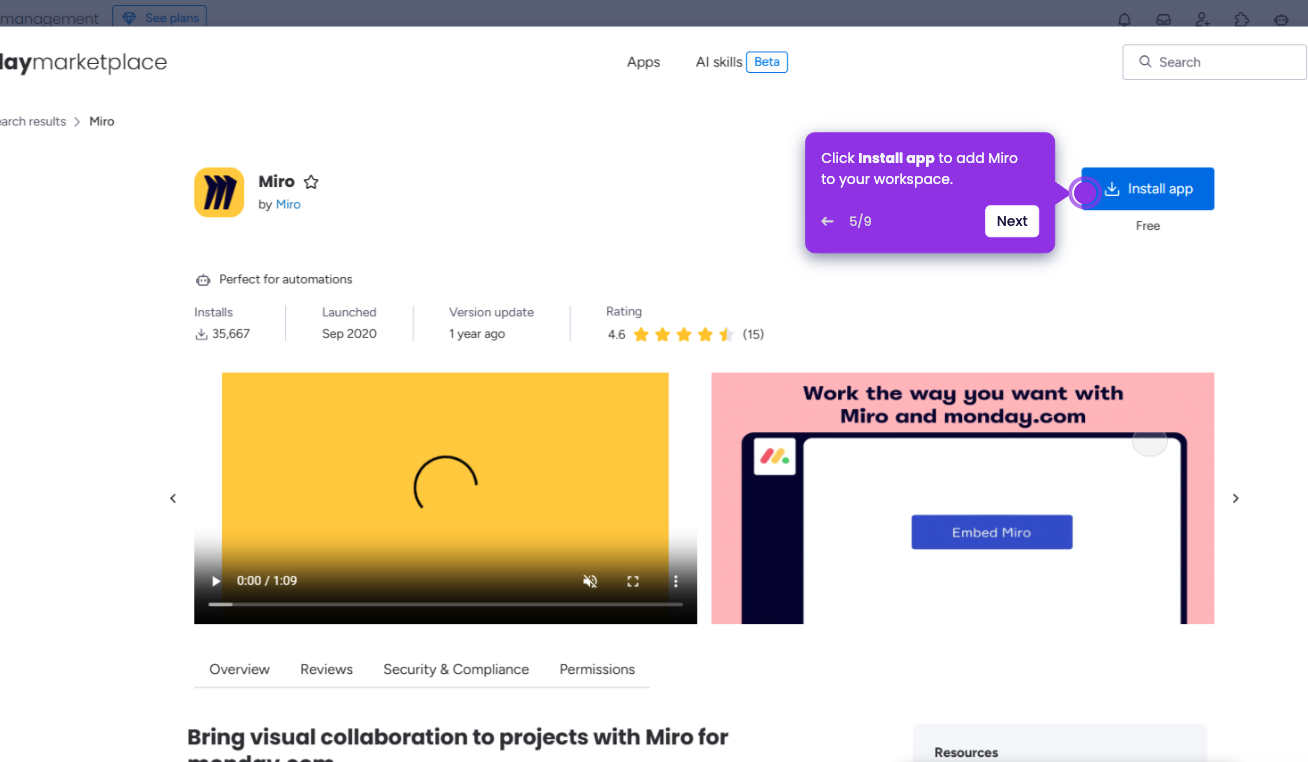Viewport: 1308px width, 762px height.
Task: Open the Apps menu item
Action: (x=643, y=62)
